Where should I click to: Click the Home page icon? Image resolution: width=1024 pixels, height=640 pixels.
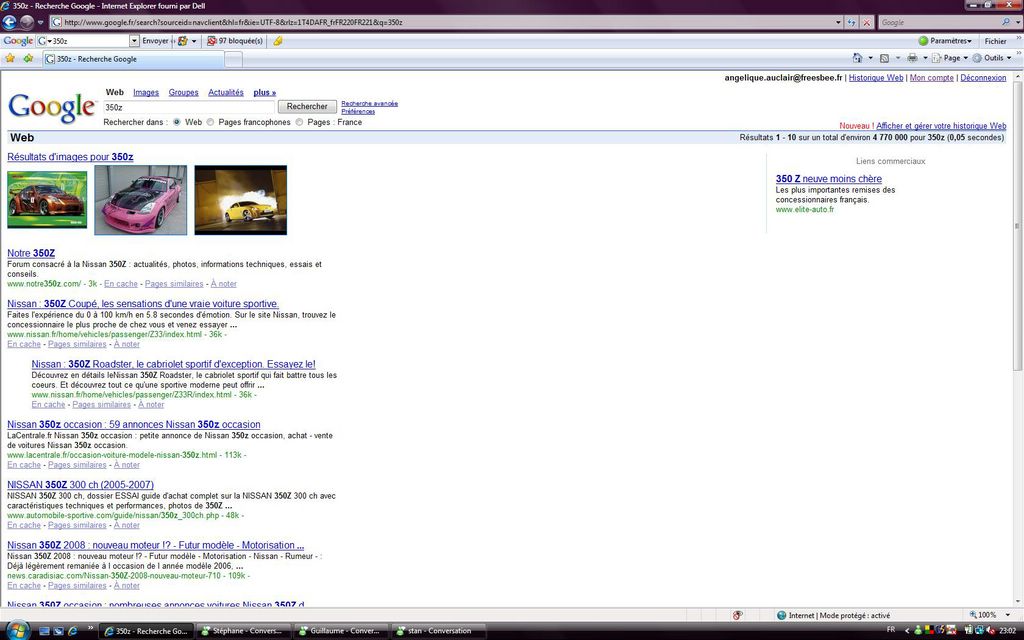(x=858, y=58)
